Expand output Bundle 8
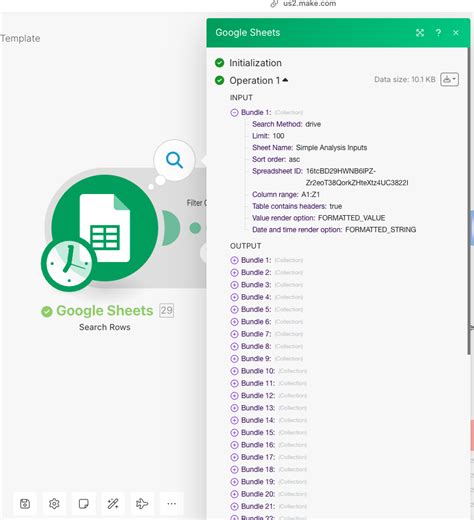 [234, 346]
